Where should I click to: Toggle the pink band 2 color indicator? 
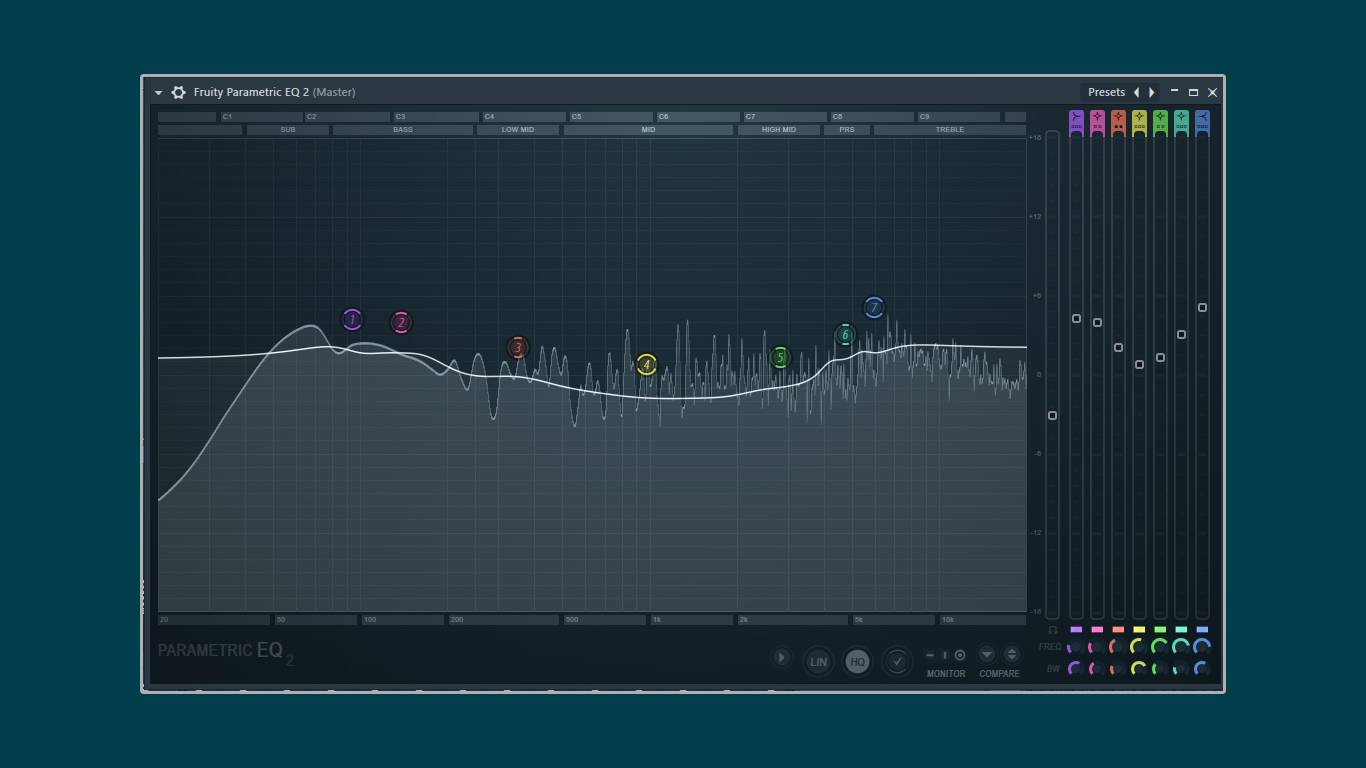1097,630
